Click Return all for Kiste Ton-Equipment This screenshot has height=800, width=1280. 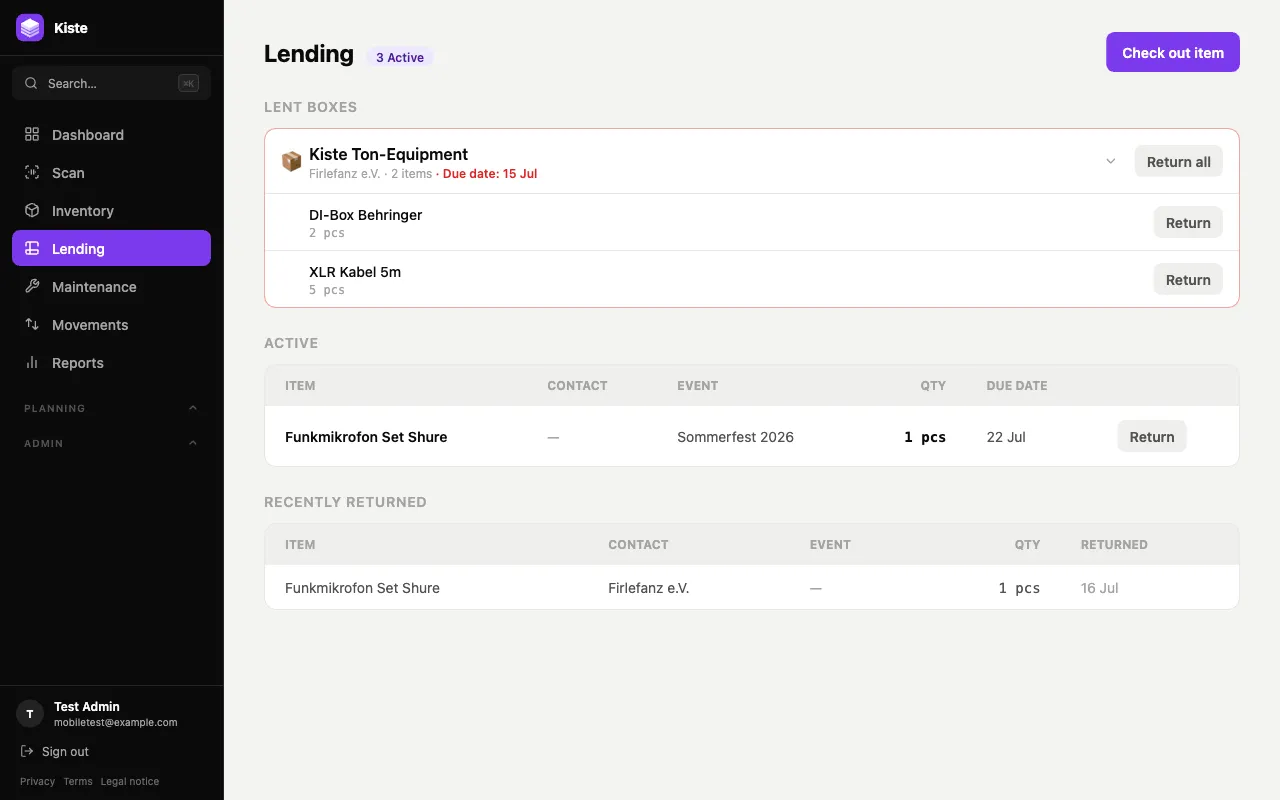coord(1178,161)
